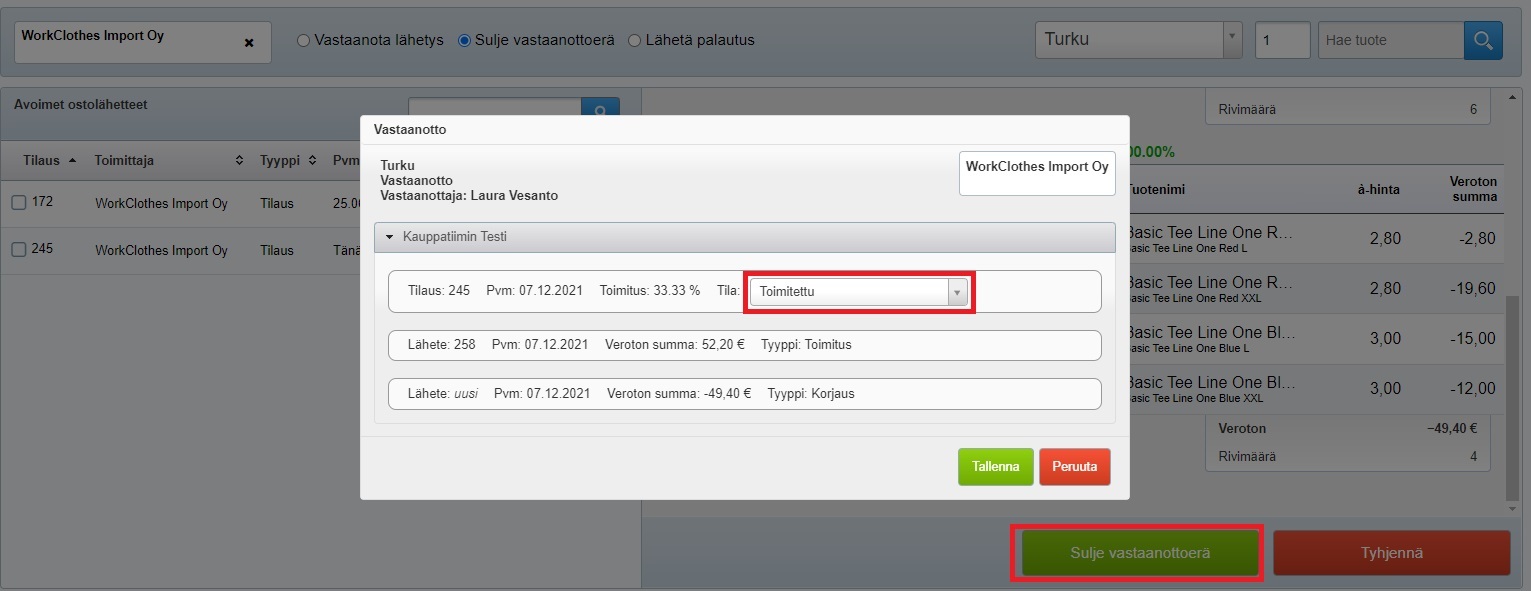Tick the checkbox for order 172
Viewport: 1531px width, 591px height.
19,203
